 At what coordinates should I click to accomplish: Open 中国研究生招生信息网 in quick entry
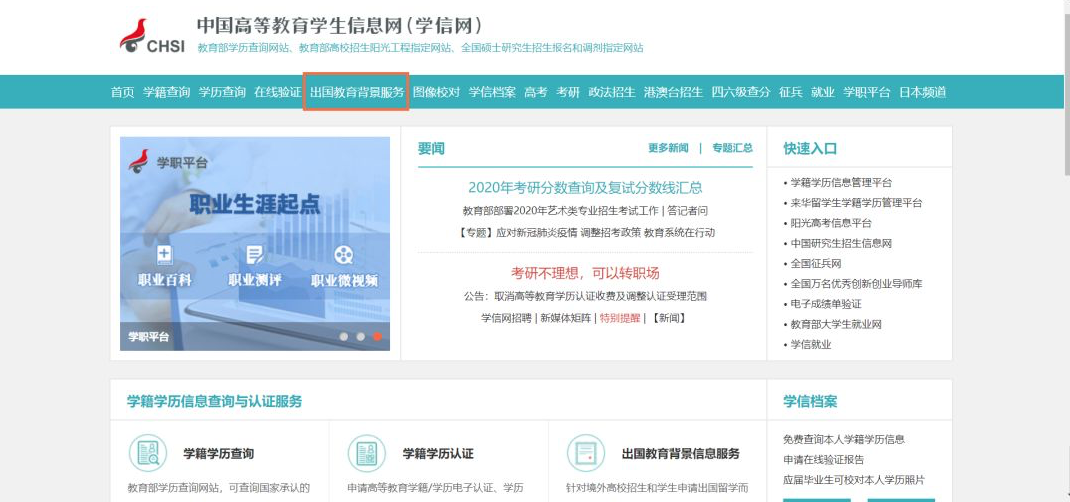841,243
